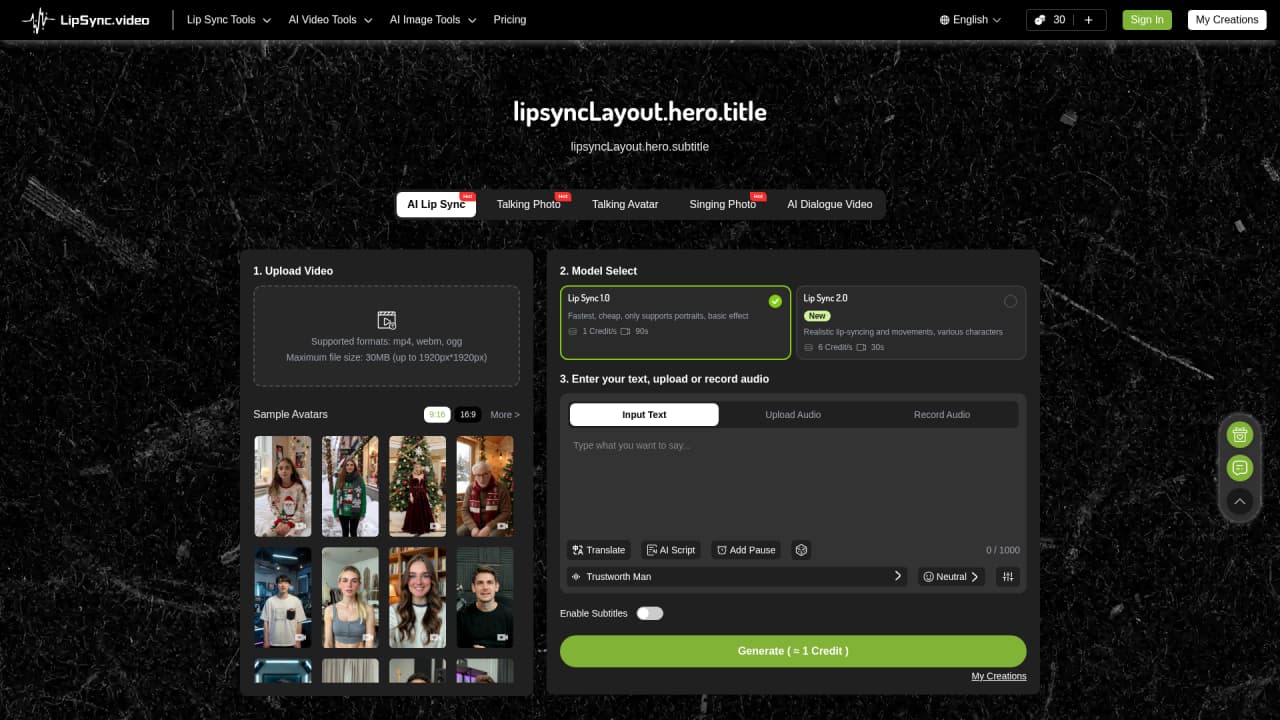This screenshot has height=720, width=1280.
Task: Click the Translate tool button
Action: coord(598,550)
